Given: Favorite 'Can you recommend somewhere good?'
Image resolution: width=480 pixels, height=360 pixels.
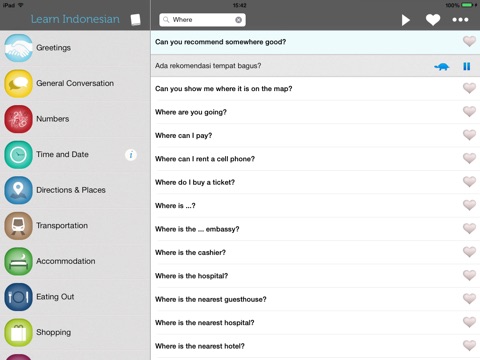Looking at the screenshot, I should (469, 42).
